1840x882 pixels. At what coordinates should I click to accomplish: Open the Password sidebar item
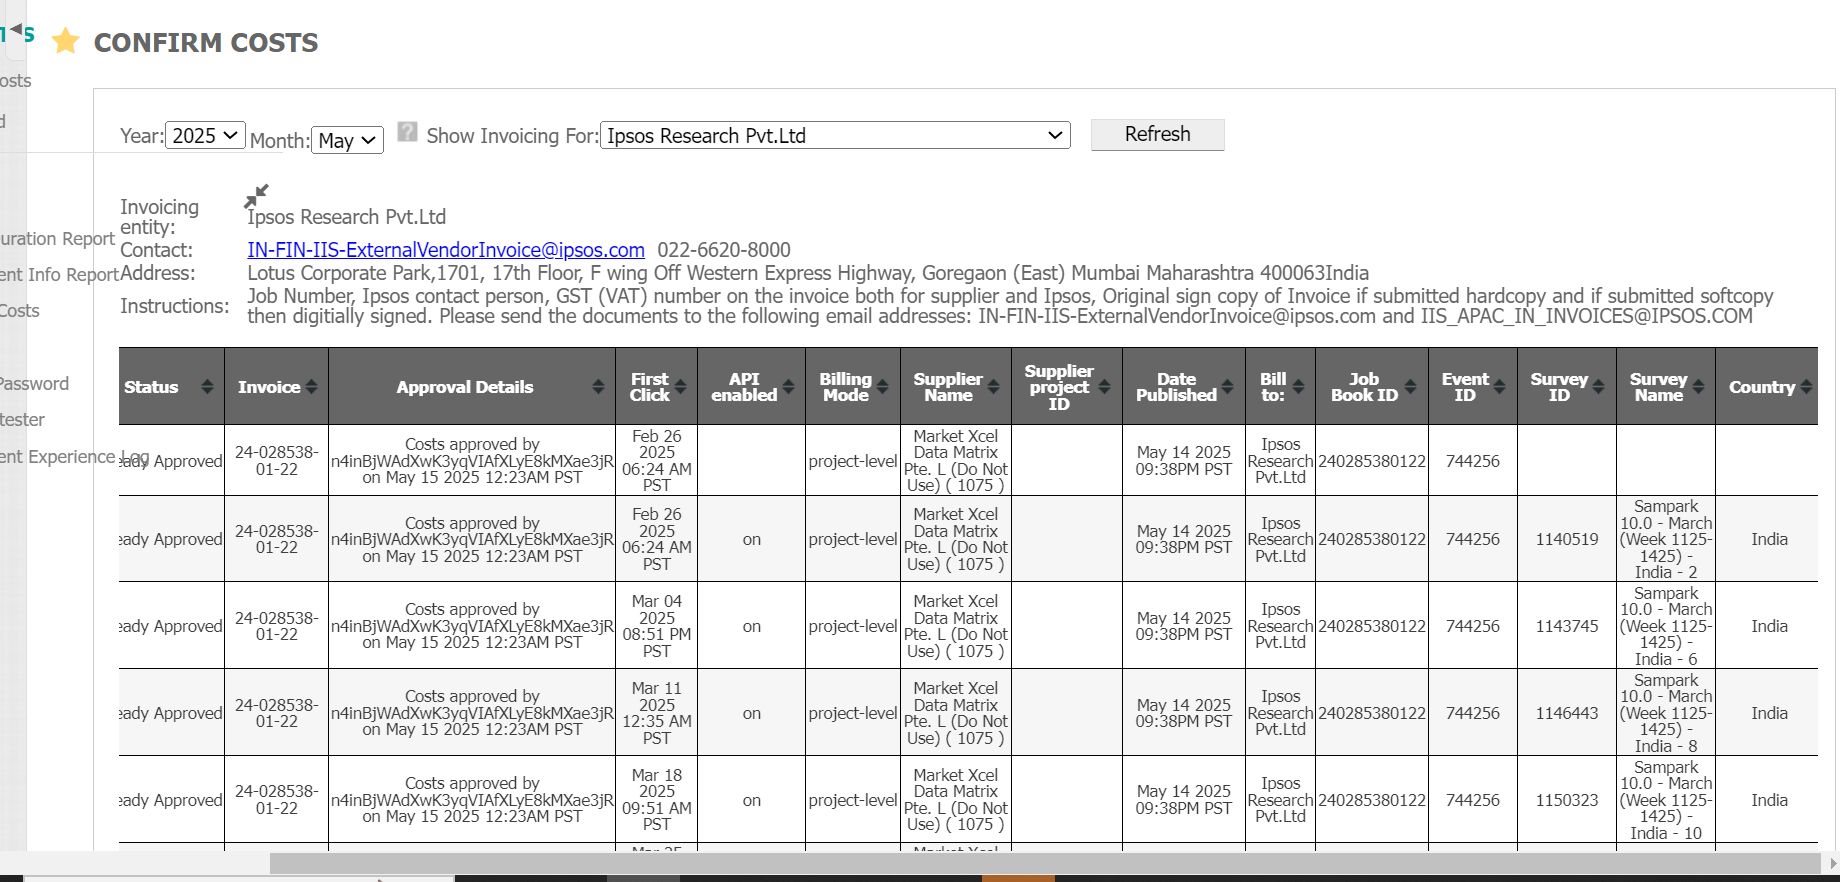click(35, 384)
